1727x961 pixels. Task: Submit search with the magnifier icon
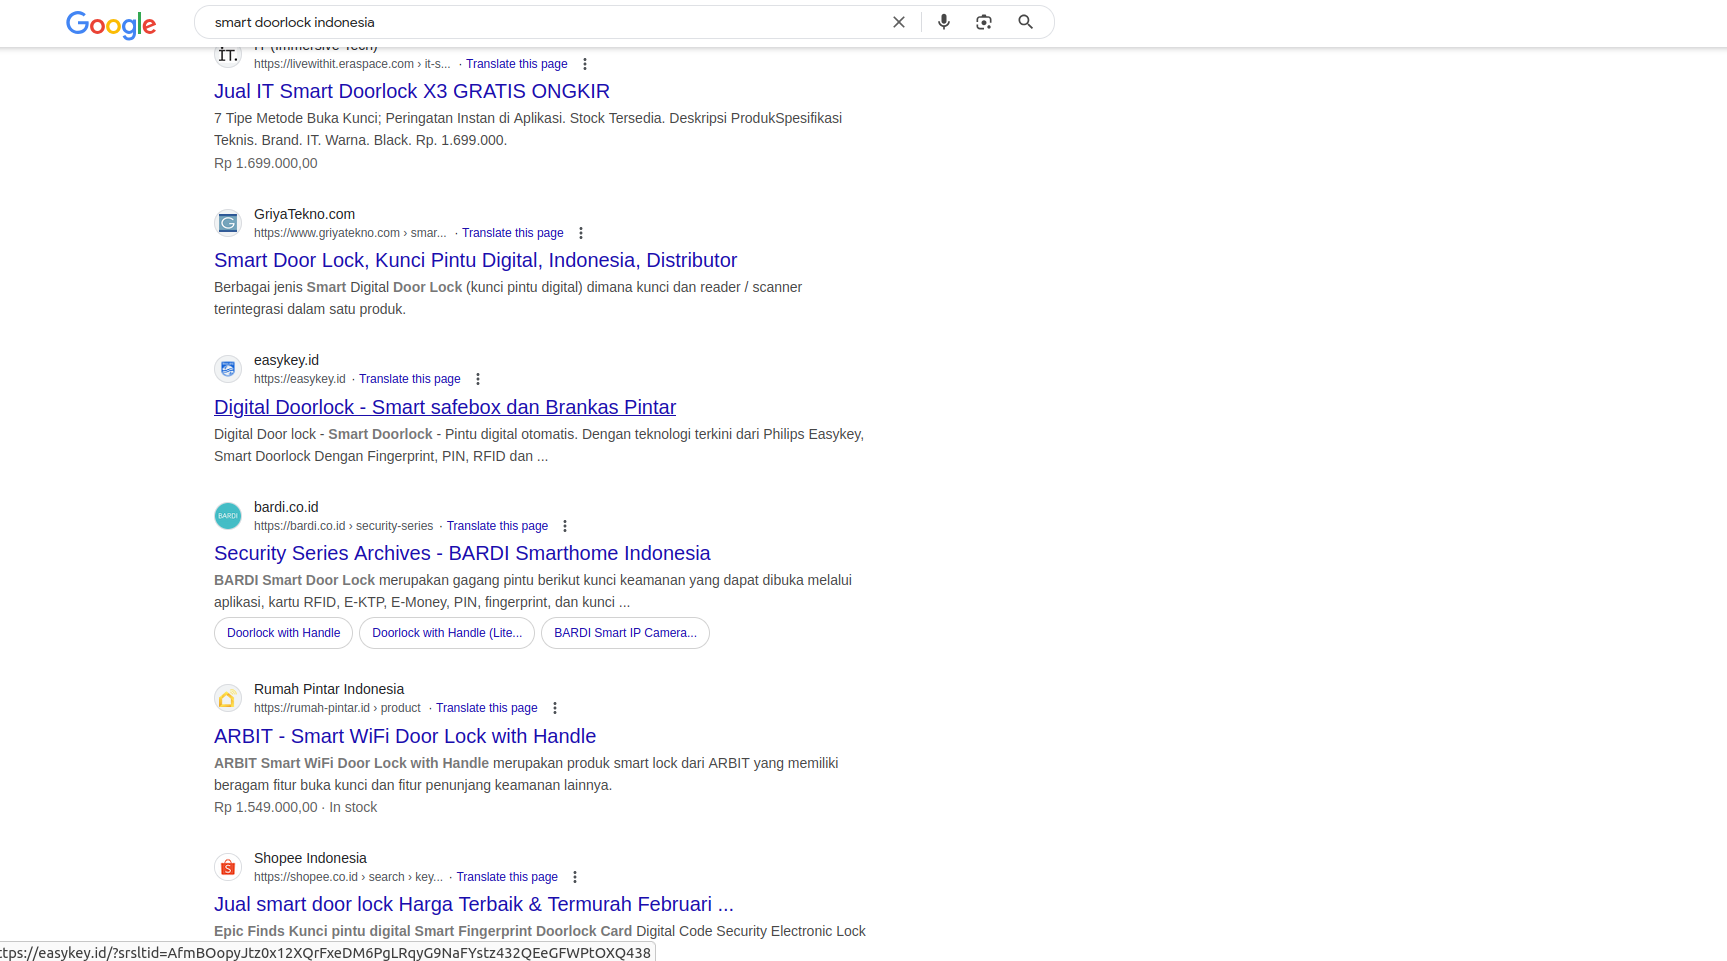[x=1026, y=22]
